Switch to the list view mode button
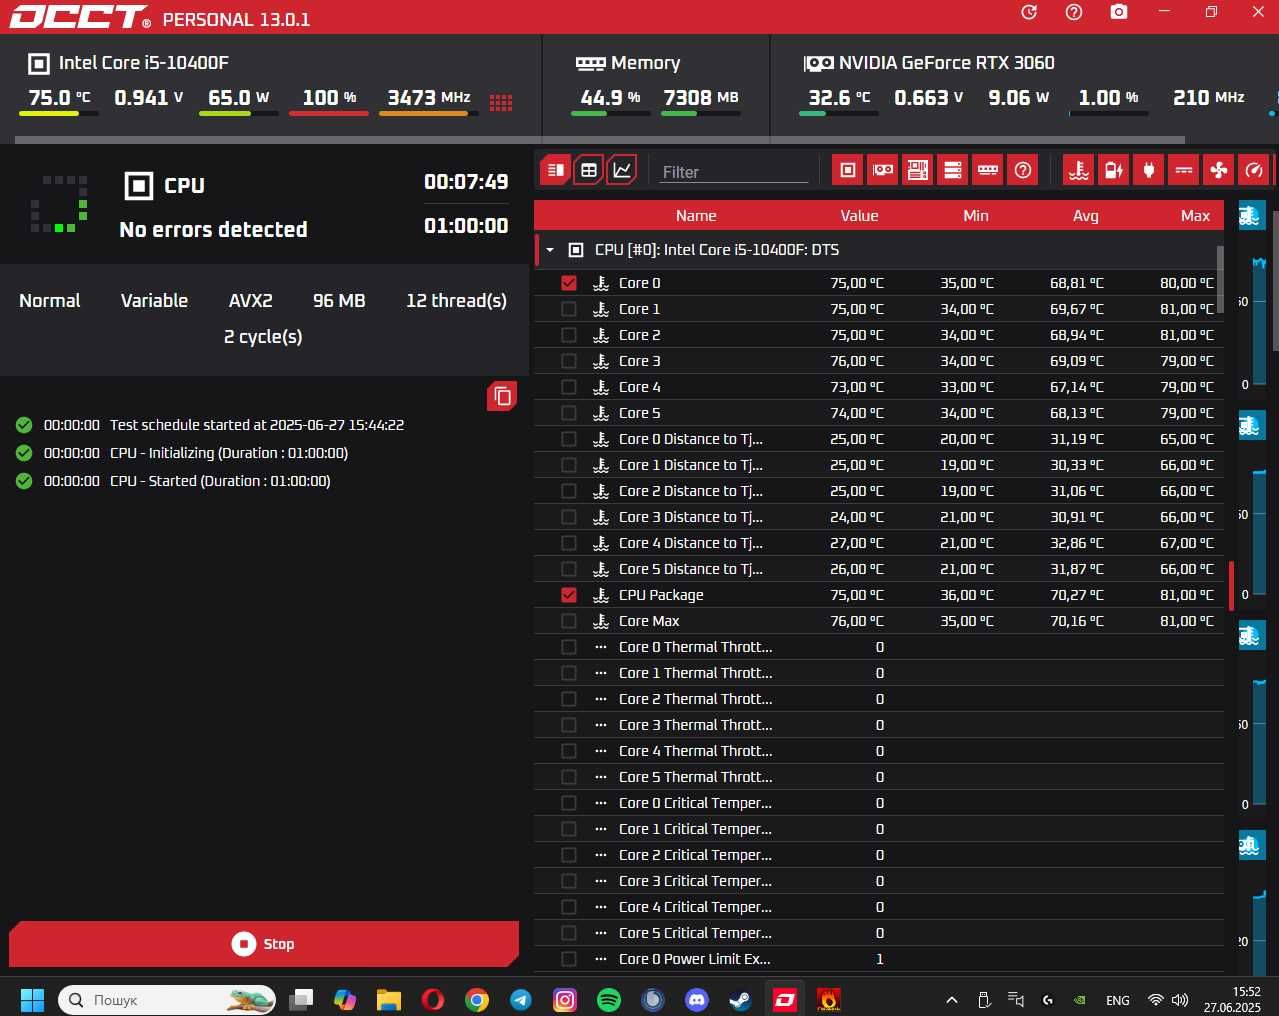Image resolution: width=1279 pixels, height=1016 pixels. (x=556, y=170)
